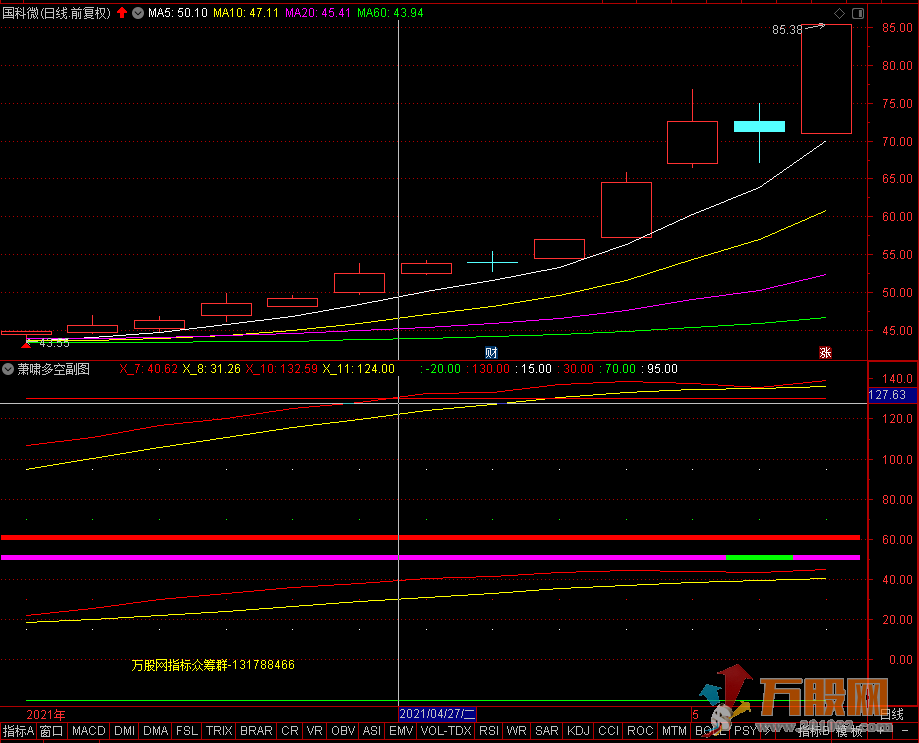Click the cyan filled candlestick body
Screen dimensions: 919x743
(x=759, y=126)
